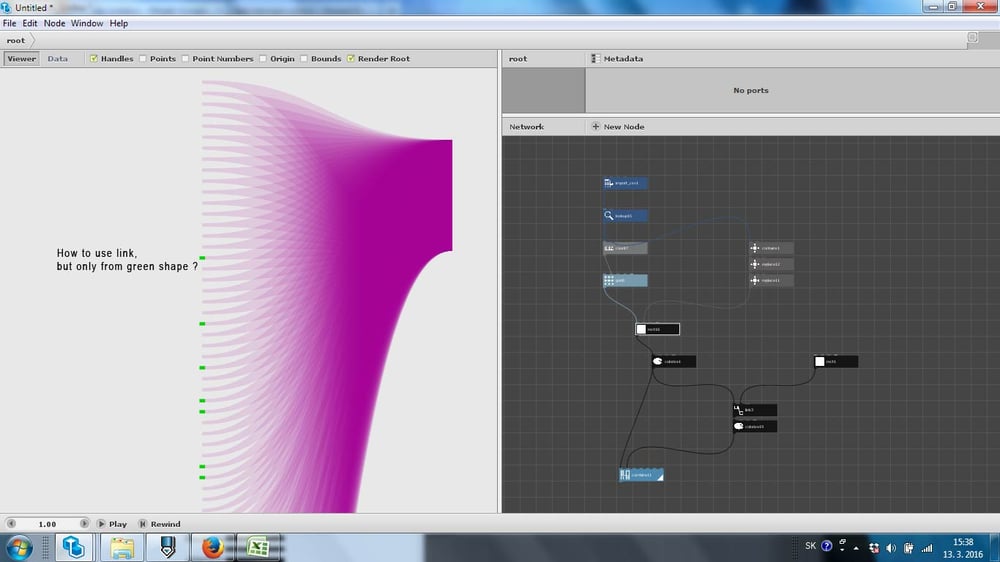The image size is (1000, 562).
Task: Enable the Point Numbers checkbox
Action: [x=186, y=59]
